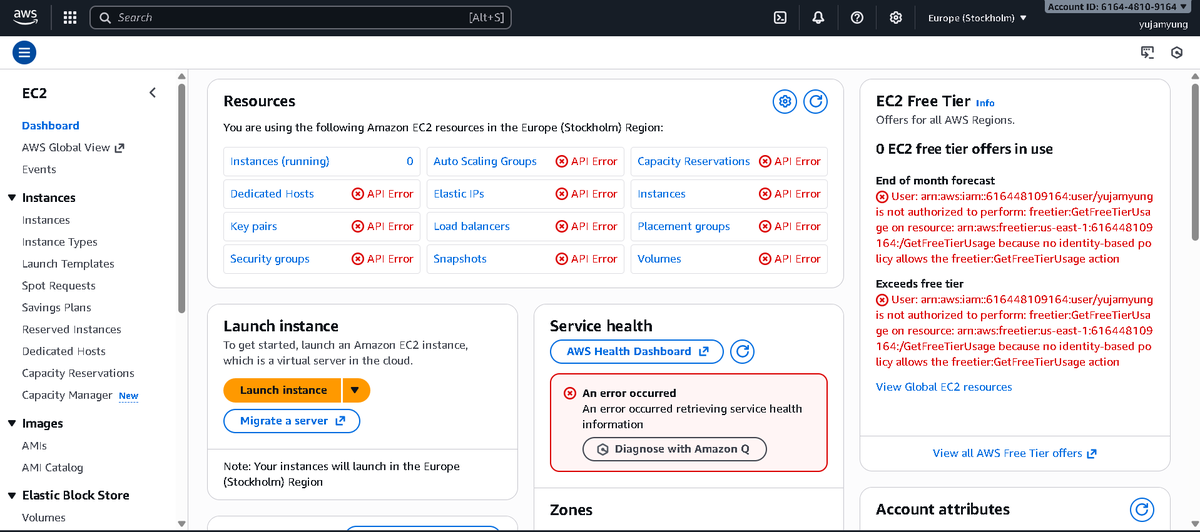Collapse the Images section in sidebar
The image size is (1200, 532).
[x=12, y=424]
